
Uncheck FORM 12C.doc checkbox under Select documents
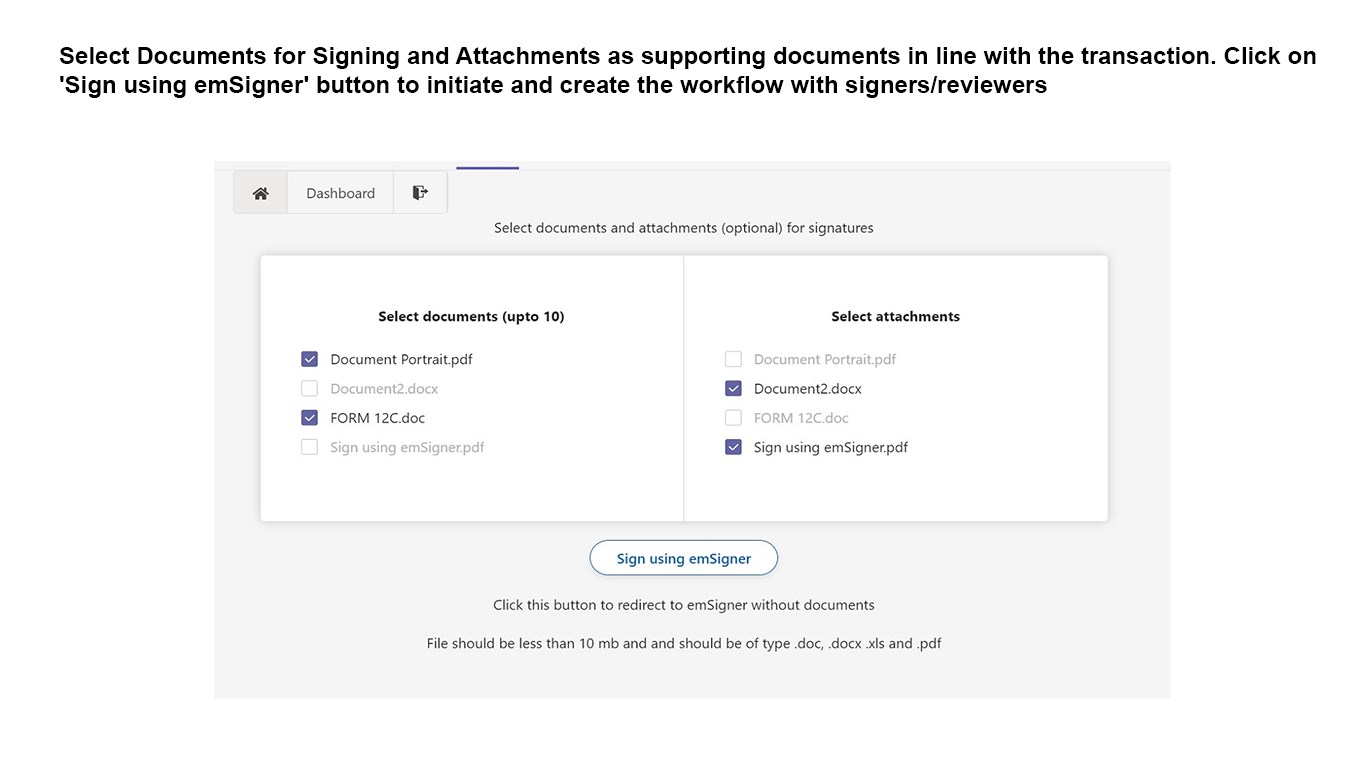click(x=310, y=418)
